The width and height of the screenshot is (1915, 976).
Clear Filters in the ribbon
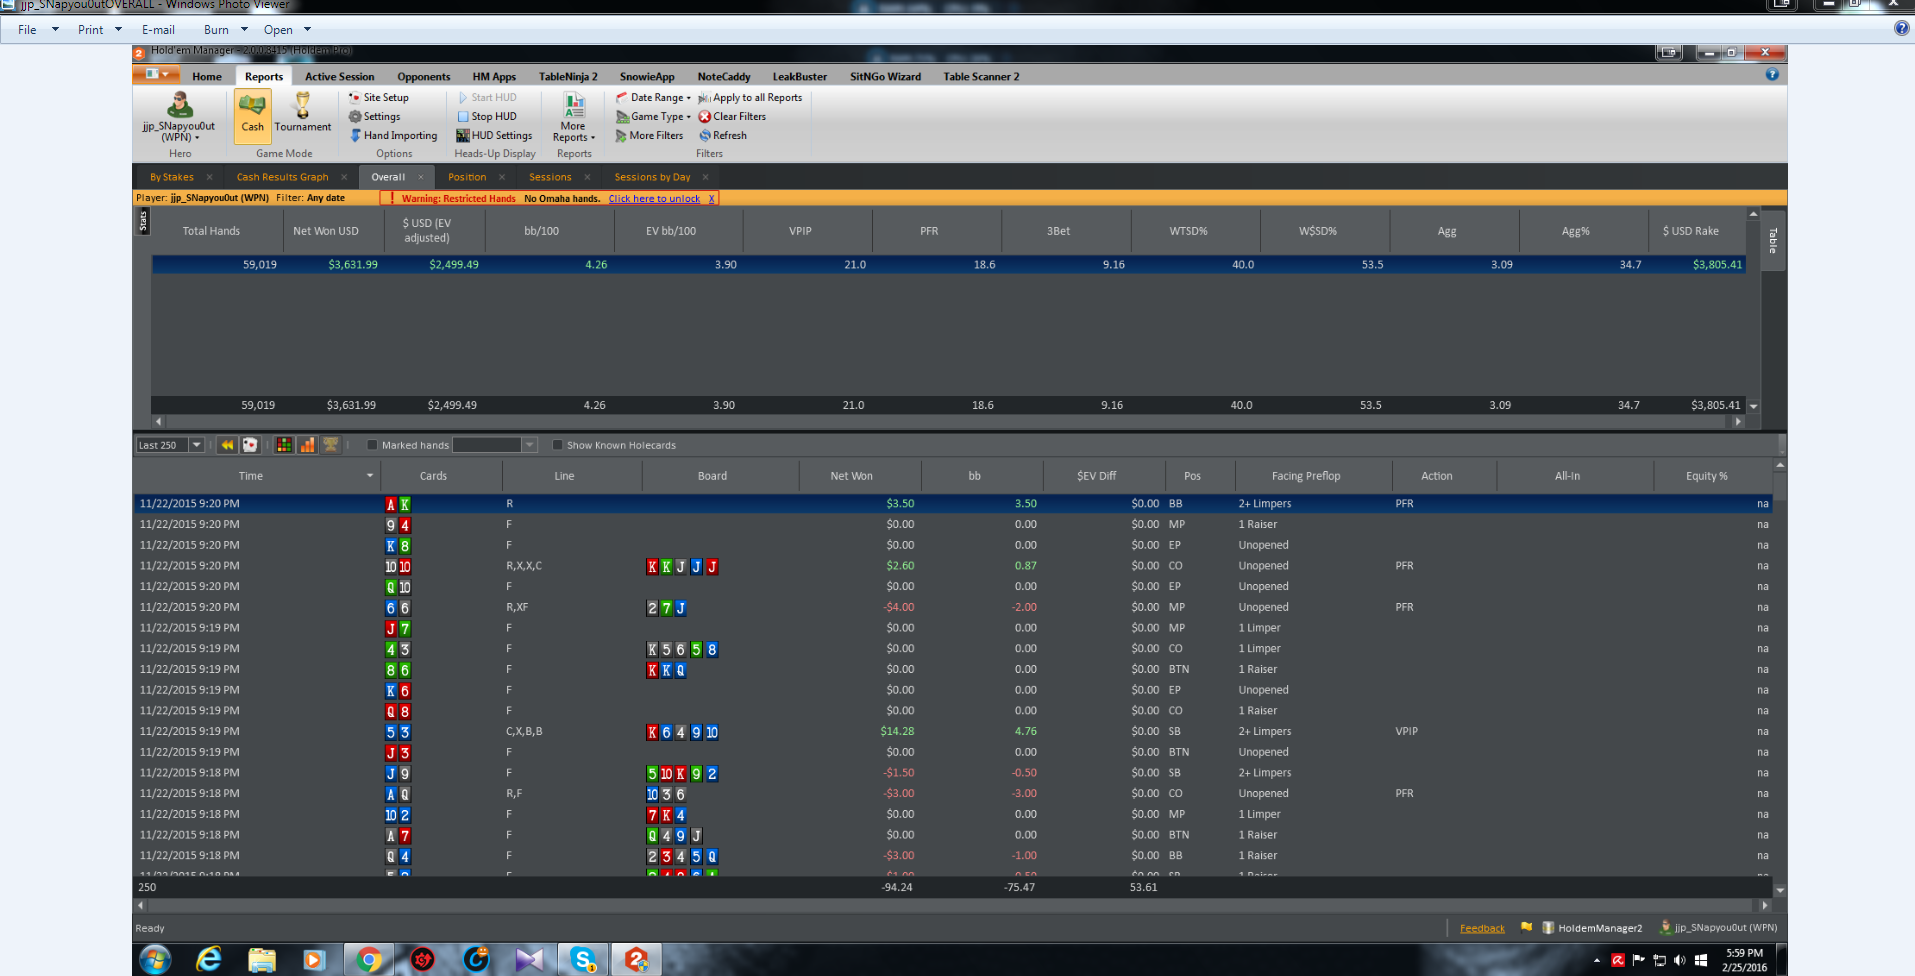(732, 116)
